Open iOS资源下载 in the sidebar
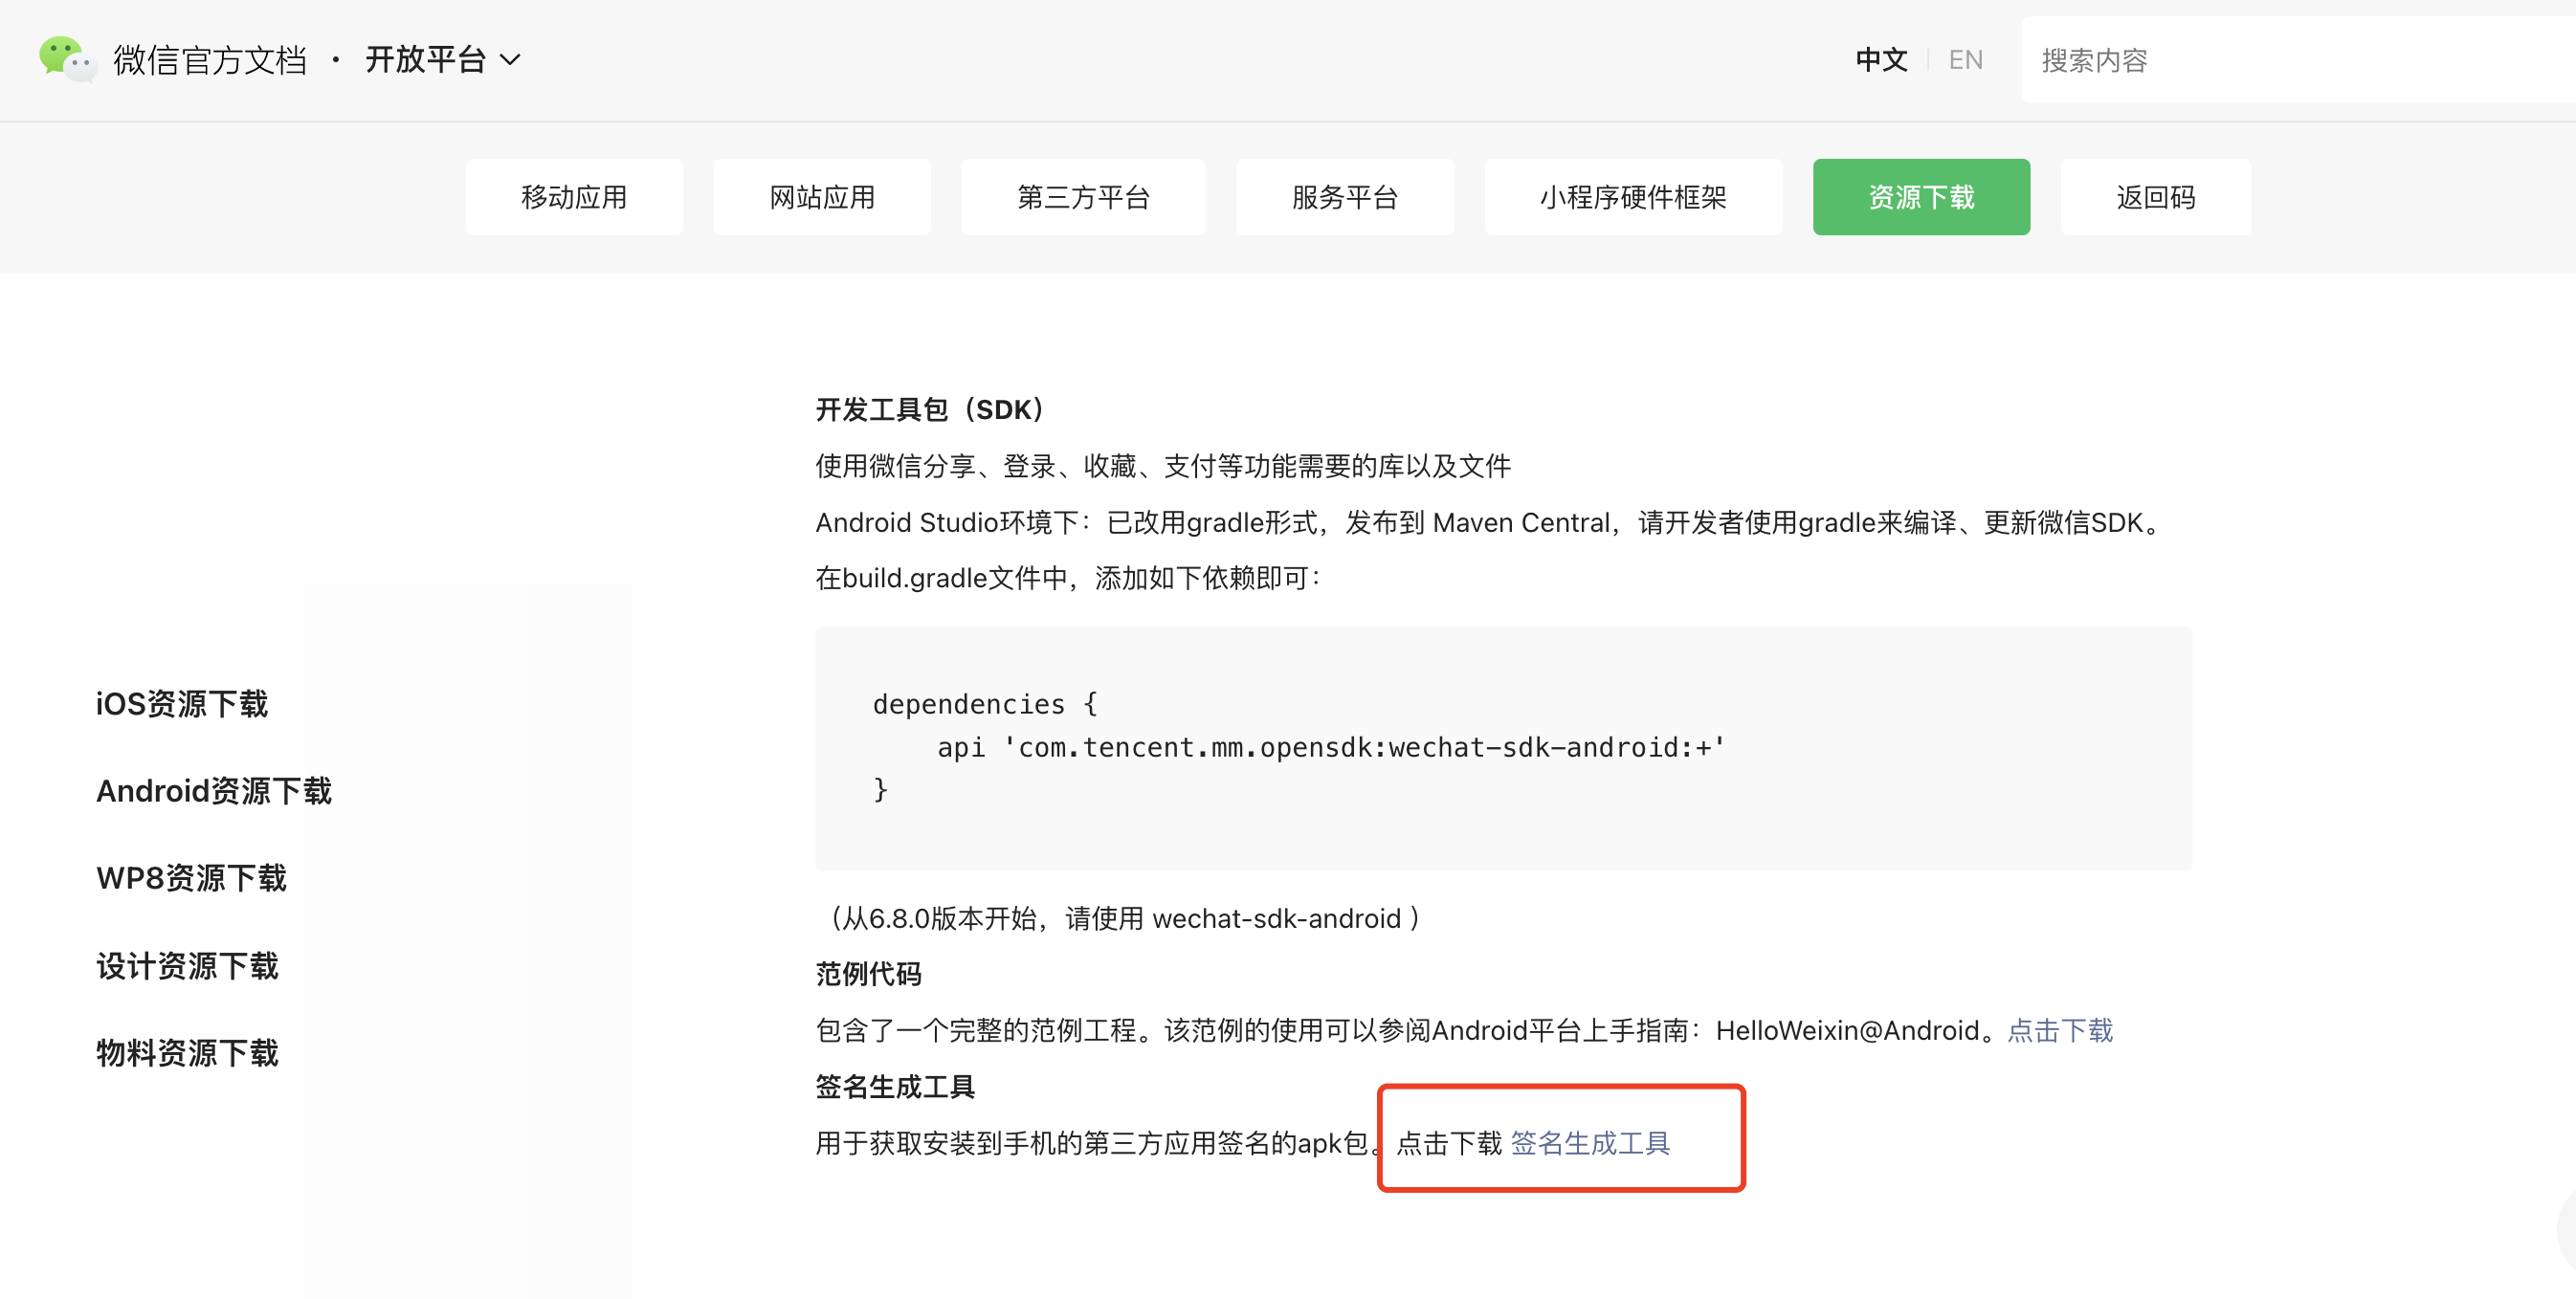 182,704
